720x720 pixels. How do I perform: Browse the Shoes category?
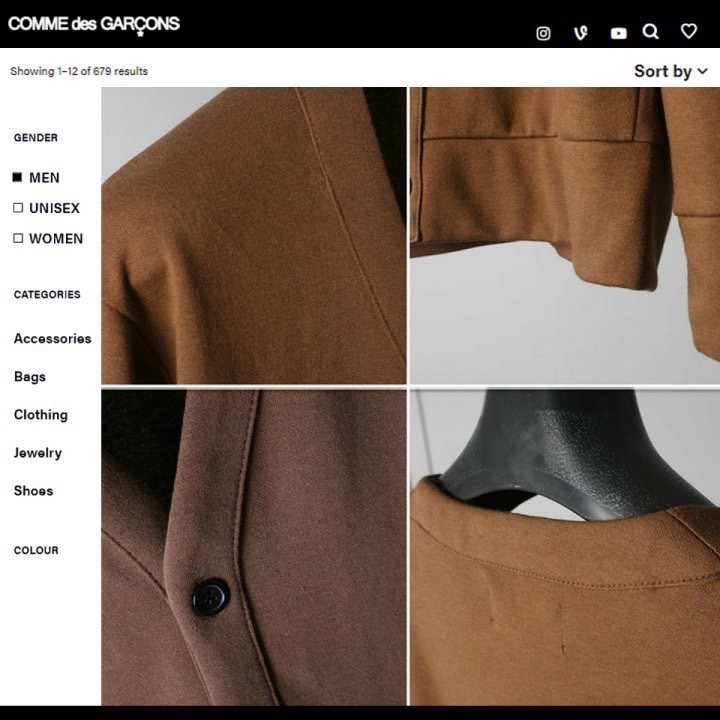click(34, 491)
